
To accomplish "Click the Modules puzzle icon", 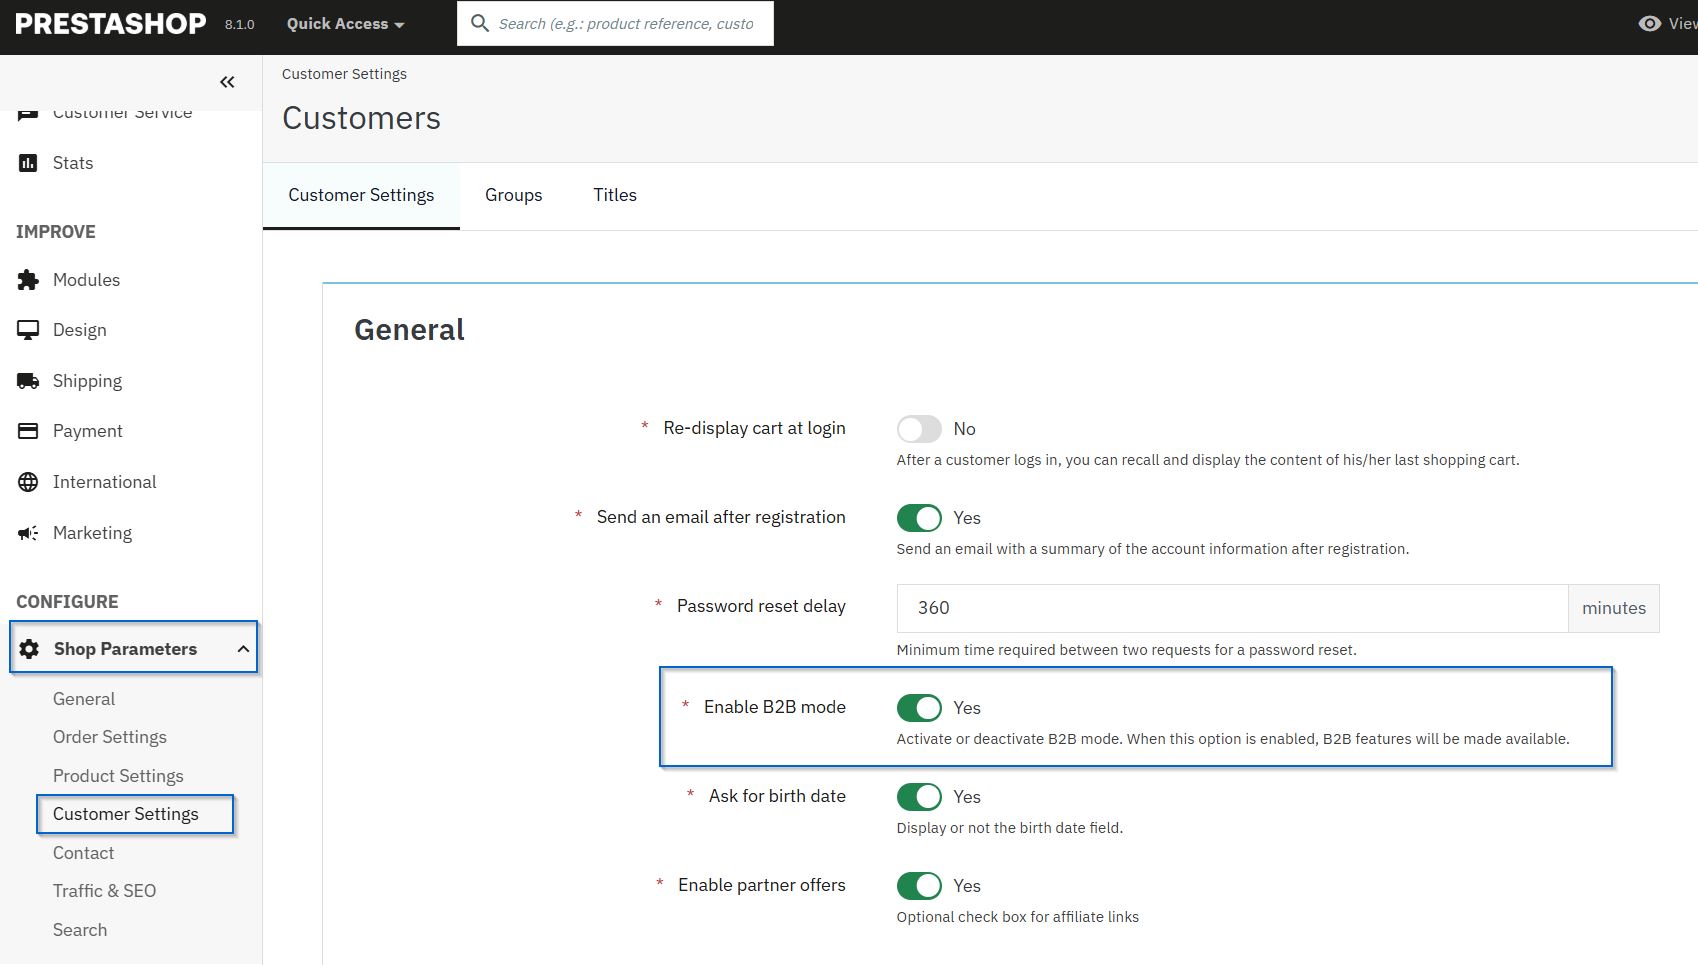I will (28, 280).
